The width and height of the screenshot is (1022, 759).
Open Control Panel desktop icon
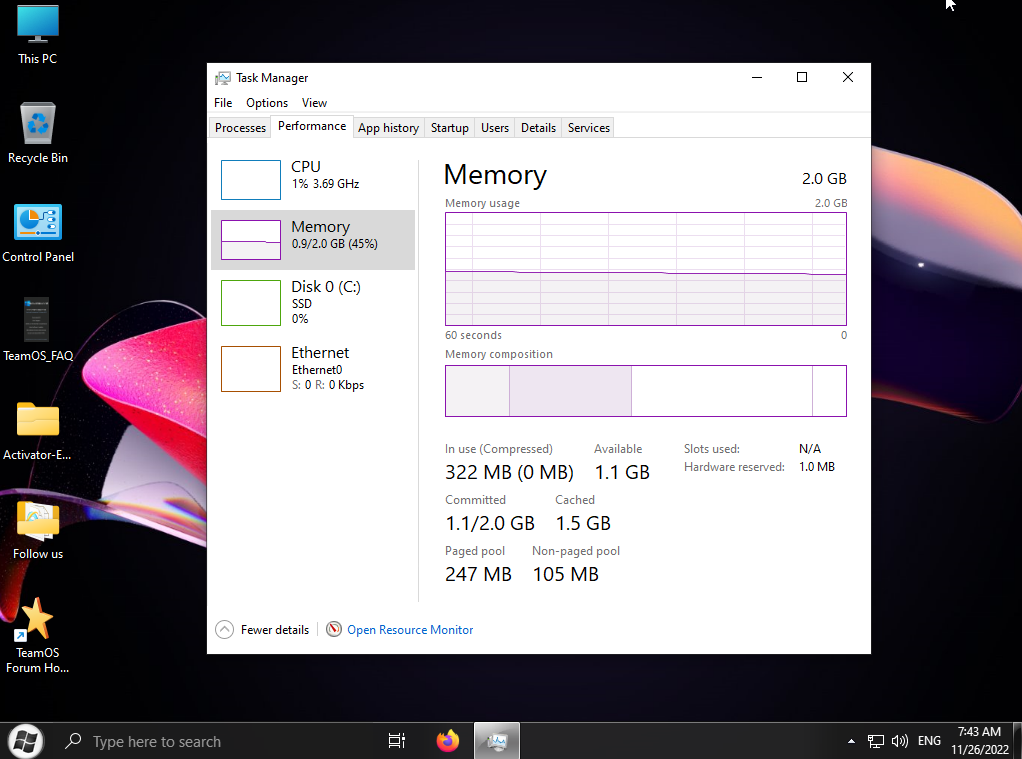[37, 233]
